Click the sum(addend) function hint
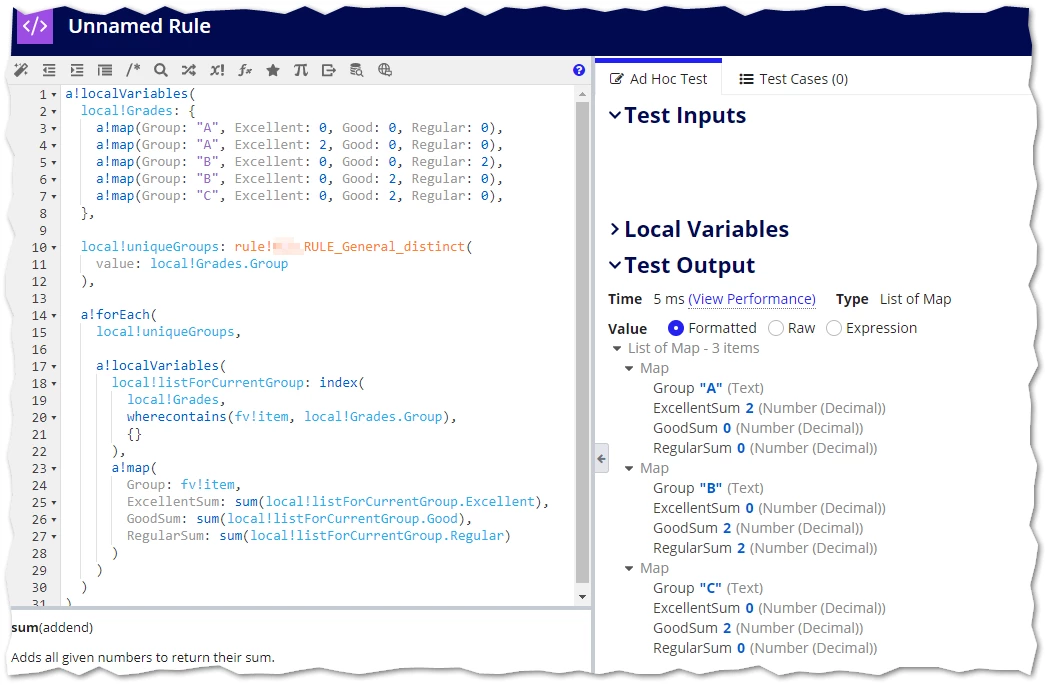 coord(52,628)
